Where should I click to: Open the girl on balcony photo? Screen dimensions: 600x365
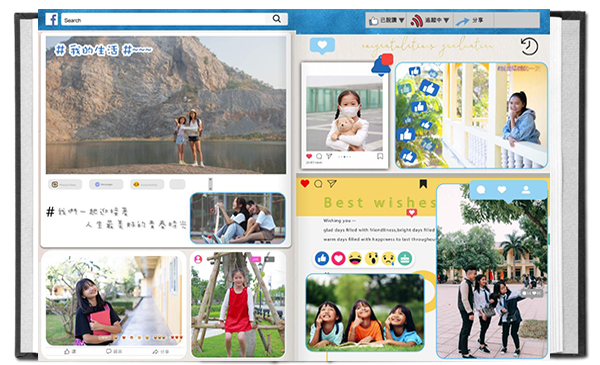(471, 115)
